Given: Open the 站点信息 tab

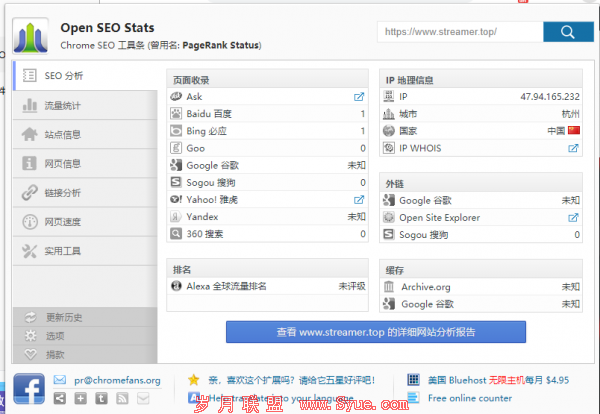Looking at the screenshot, I should click(85, 134).
